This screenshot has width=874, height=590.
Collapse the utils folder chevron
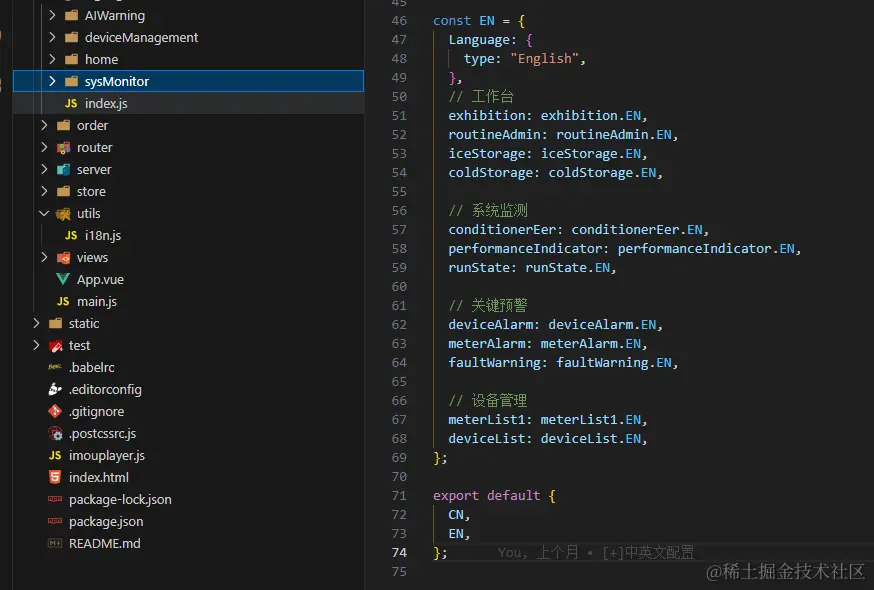44,213
